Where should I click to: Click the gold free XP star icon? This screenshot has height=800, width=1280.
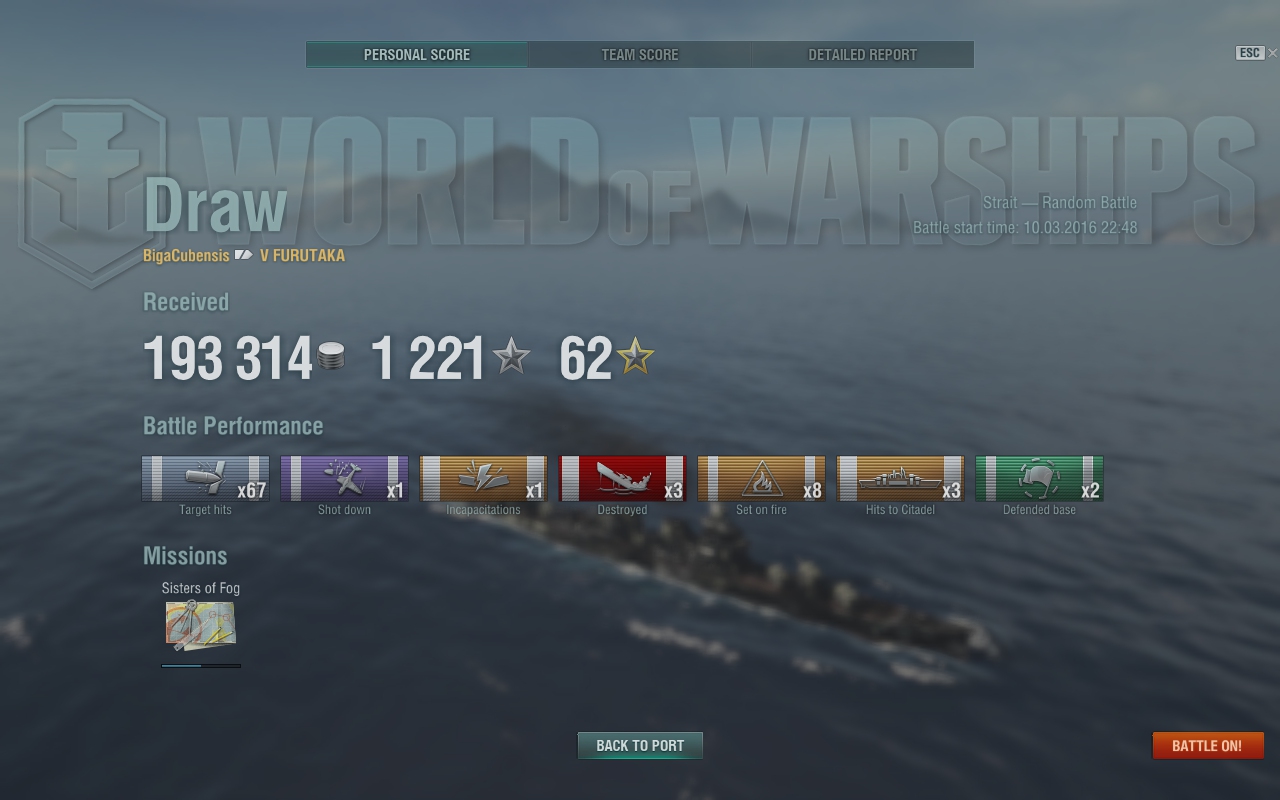point(635,356)
